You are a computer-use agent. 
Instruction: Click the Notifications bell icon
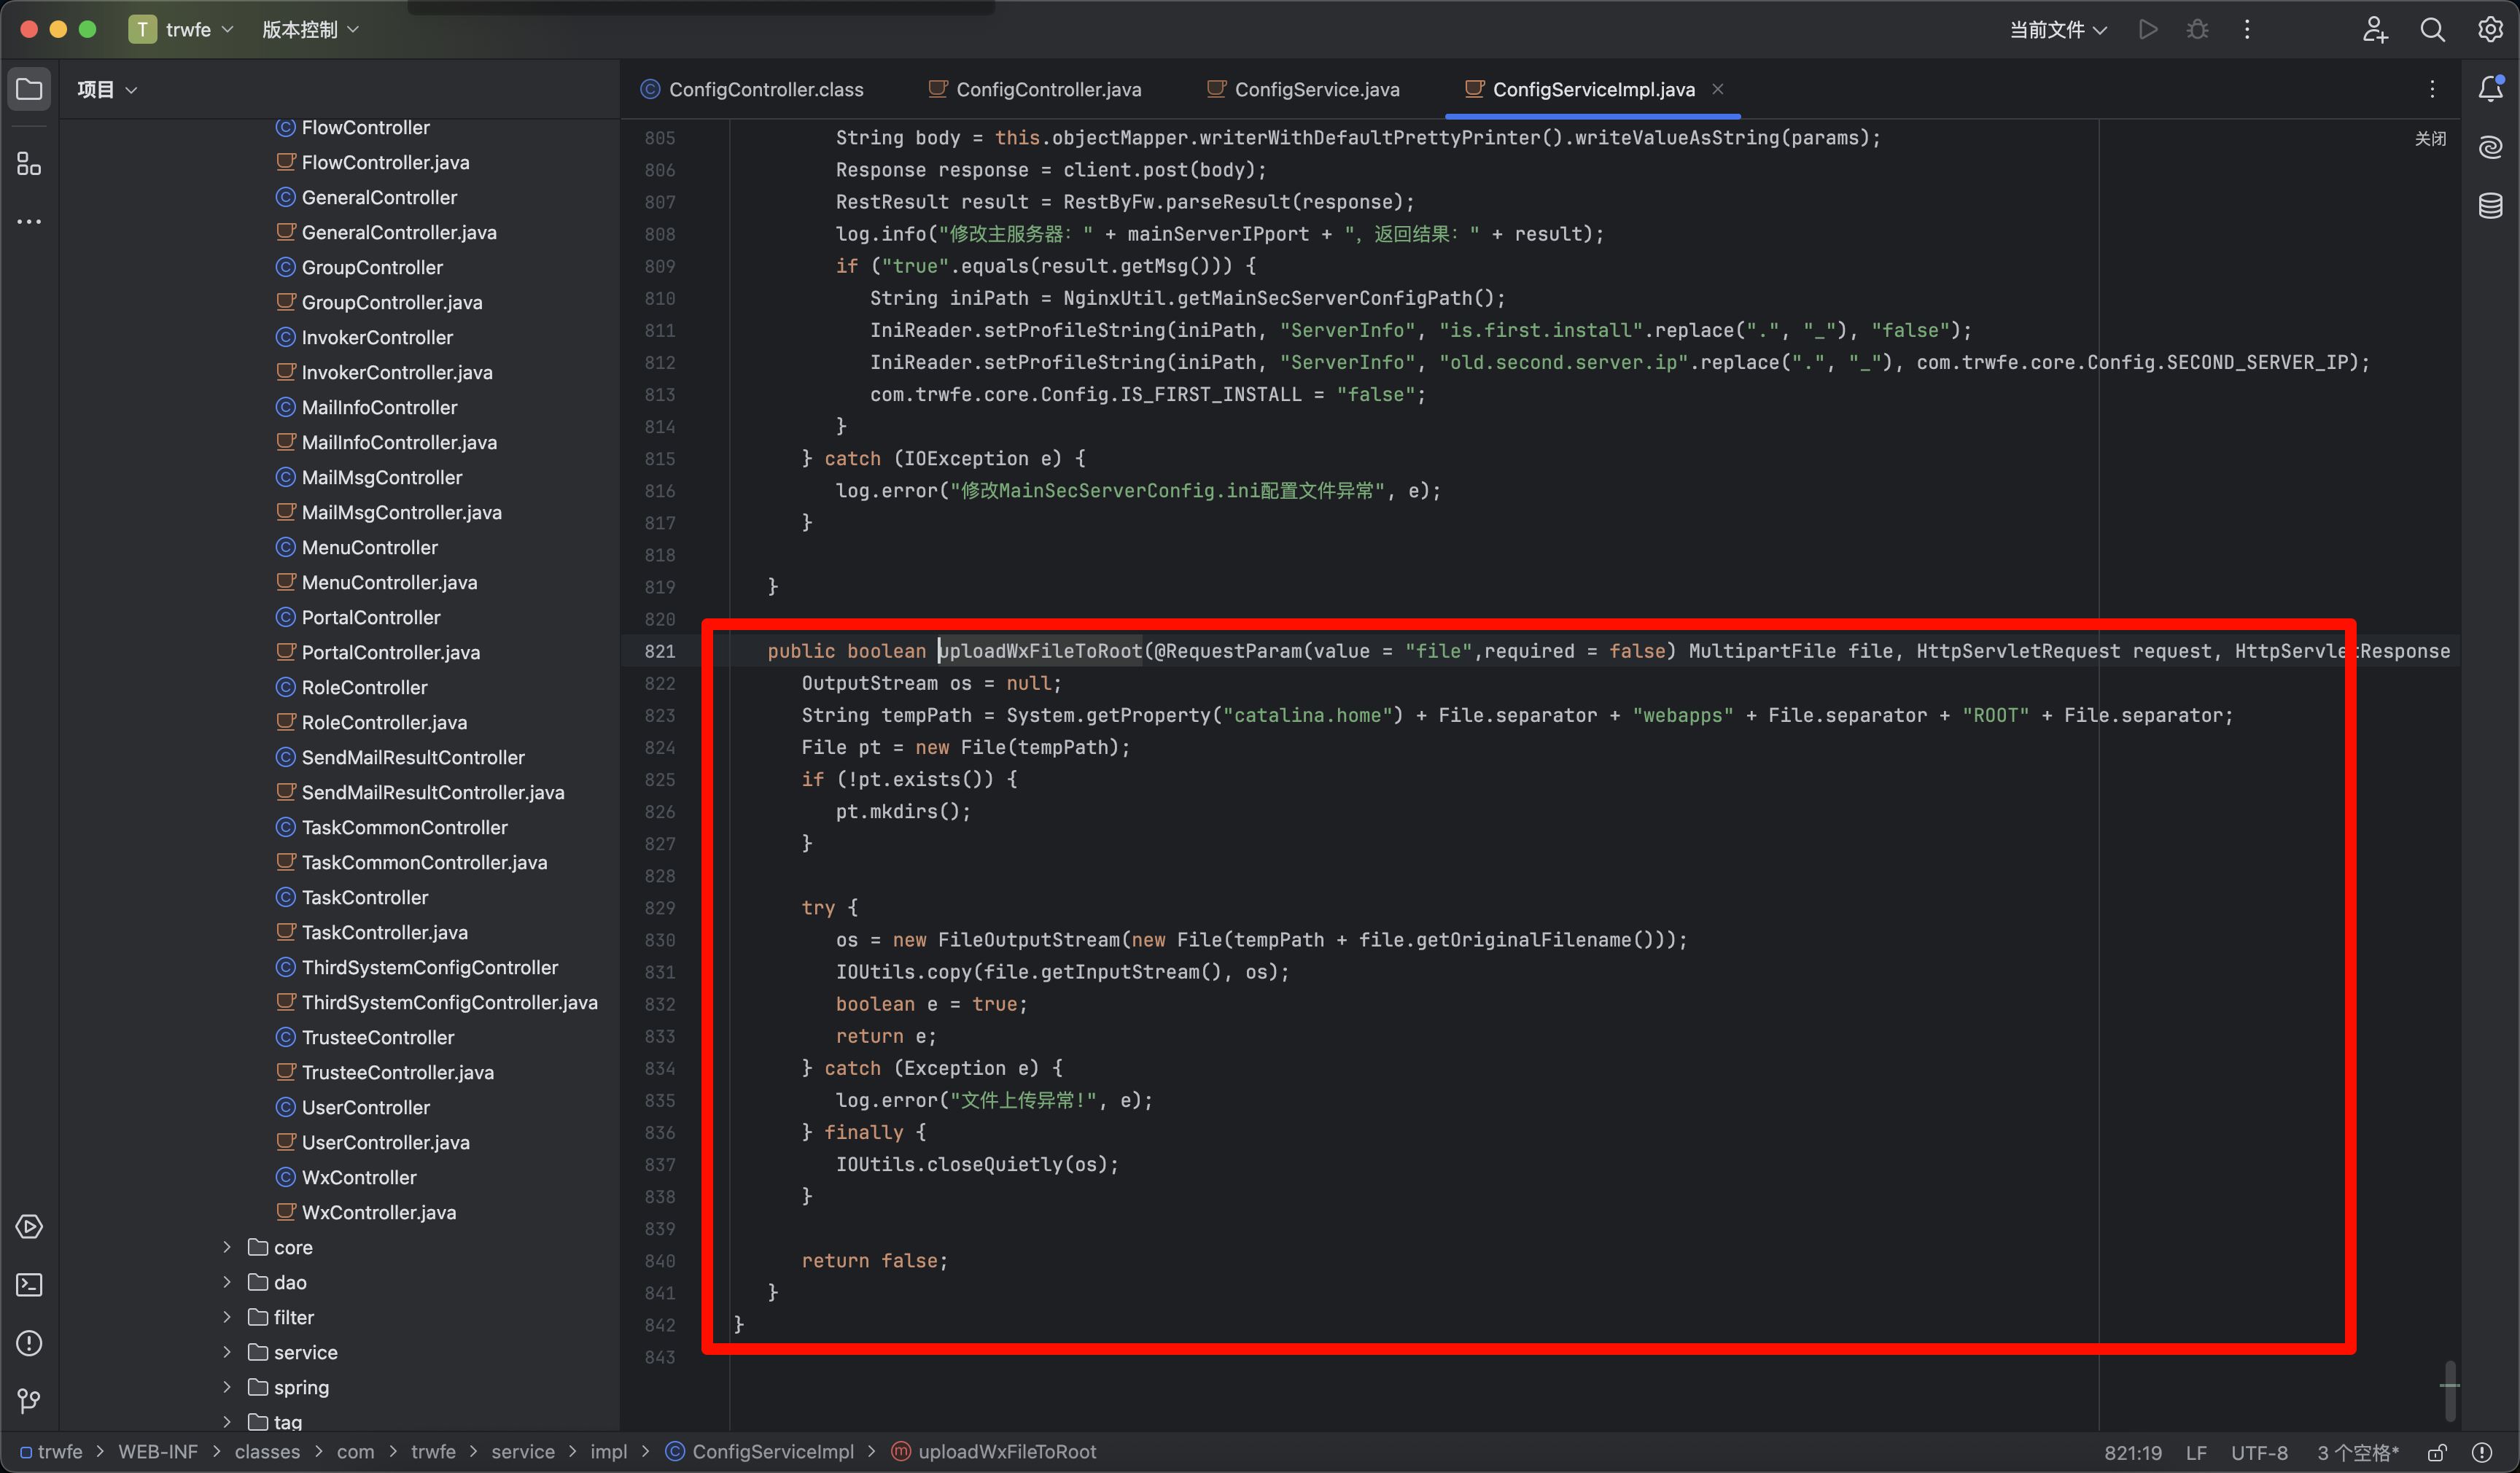2491,89
